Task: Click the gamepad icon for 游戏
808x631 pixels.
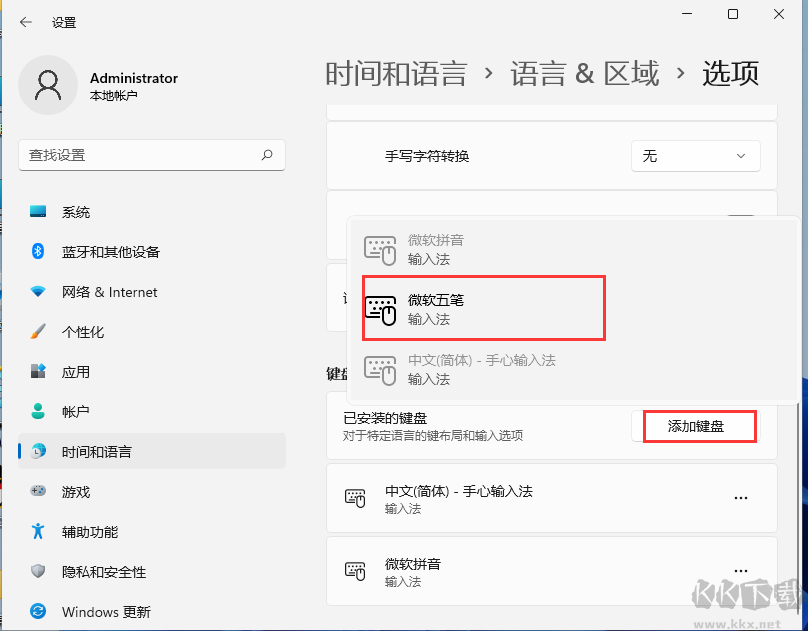Action: pyautogui.click(x=38, y=491)
